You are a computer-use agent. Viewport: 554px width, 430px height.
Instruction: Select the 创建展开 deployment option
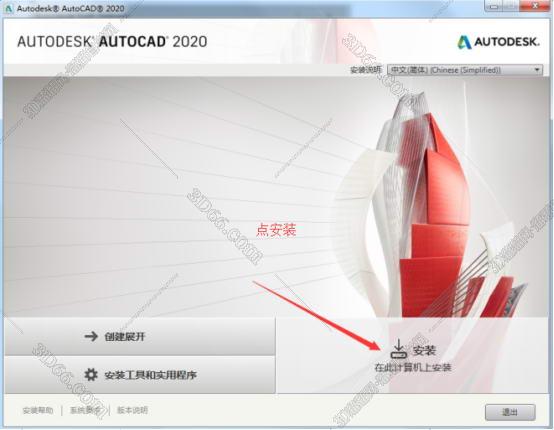pyautogui.click(x=140, y=336)
